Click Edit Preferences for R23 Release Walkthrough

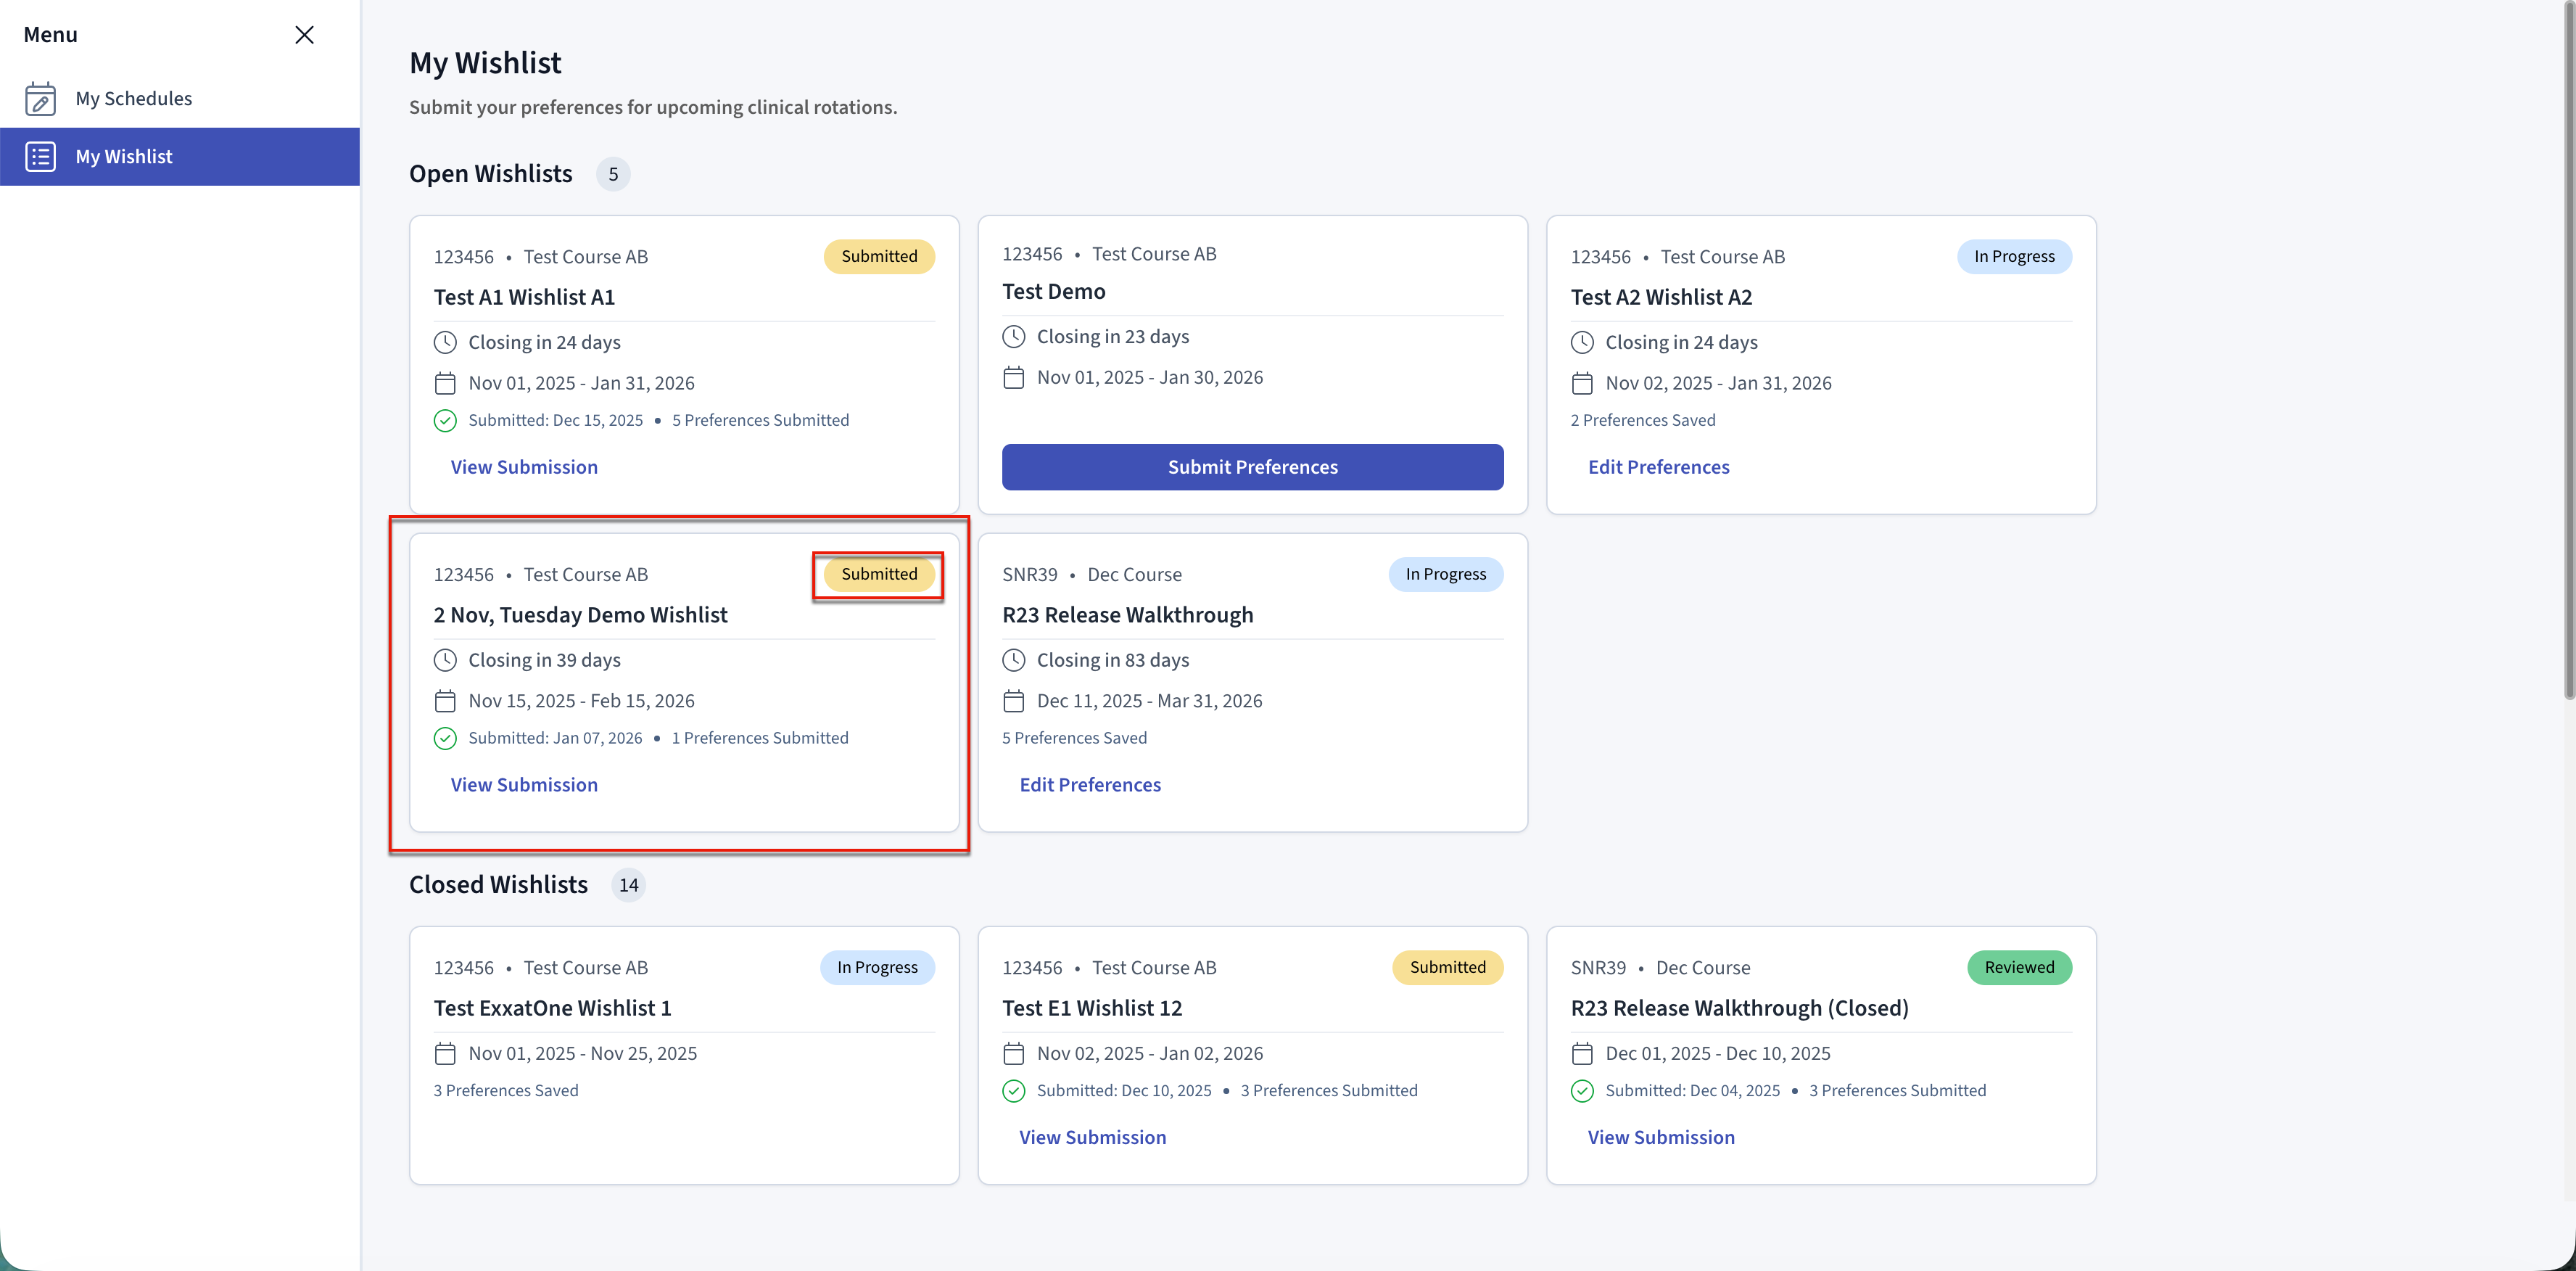pyautogui.click(x=1090, y=785)
